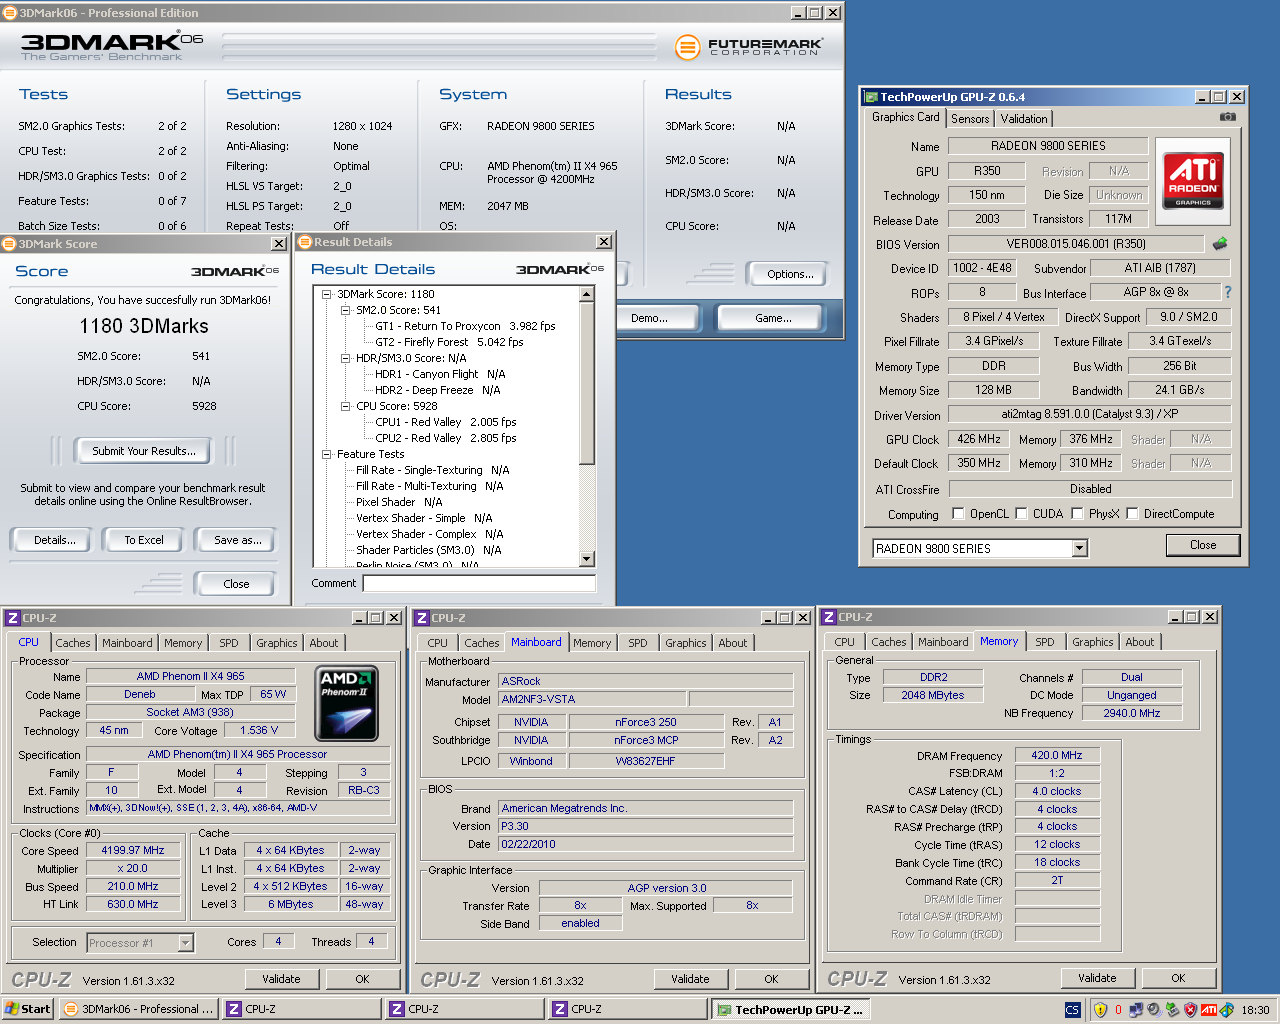
Task: Select 'Pixel Shader N/A' tree row
Action: coord(399,502)
